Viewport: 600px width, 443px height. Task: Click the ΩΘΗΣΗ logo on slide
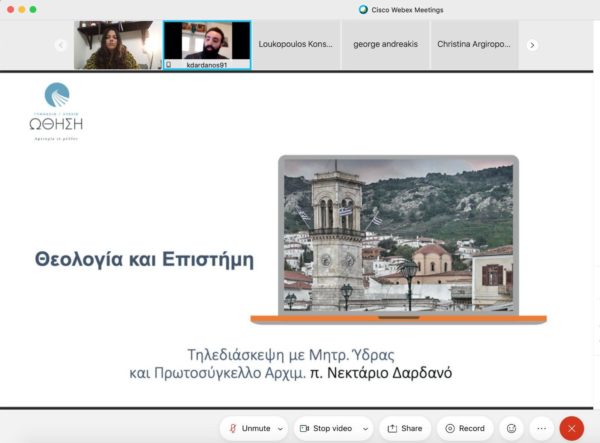pyautogui.click(x=56, y=110)
